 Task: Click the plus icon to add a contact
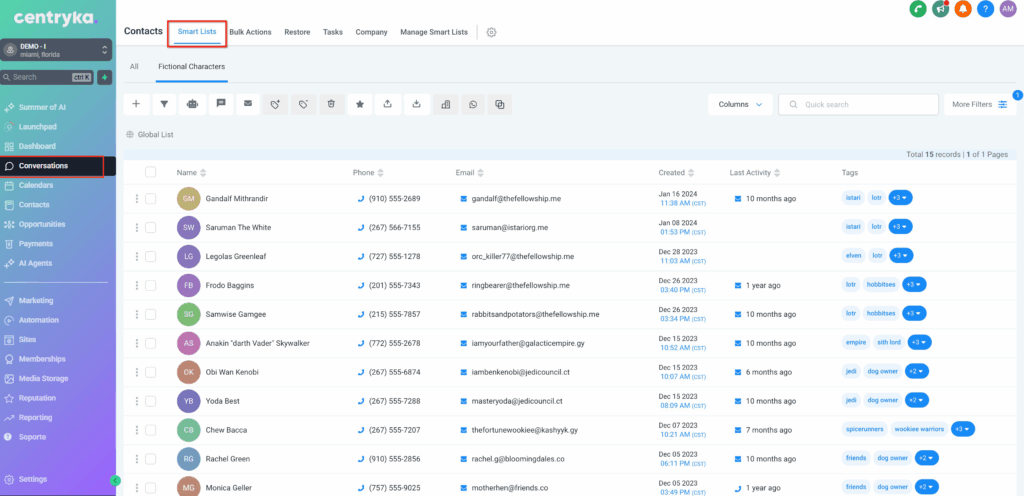[x=136, y=104]
